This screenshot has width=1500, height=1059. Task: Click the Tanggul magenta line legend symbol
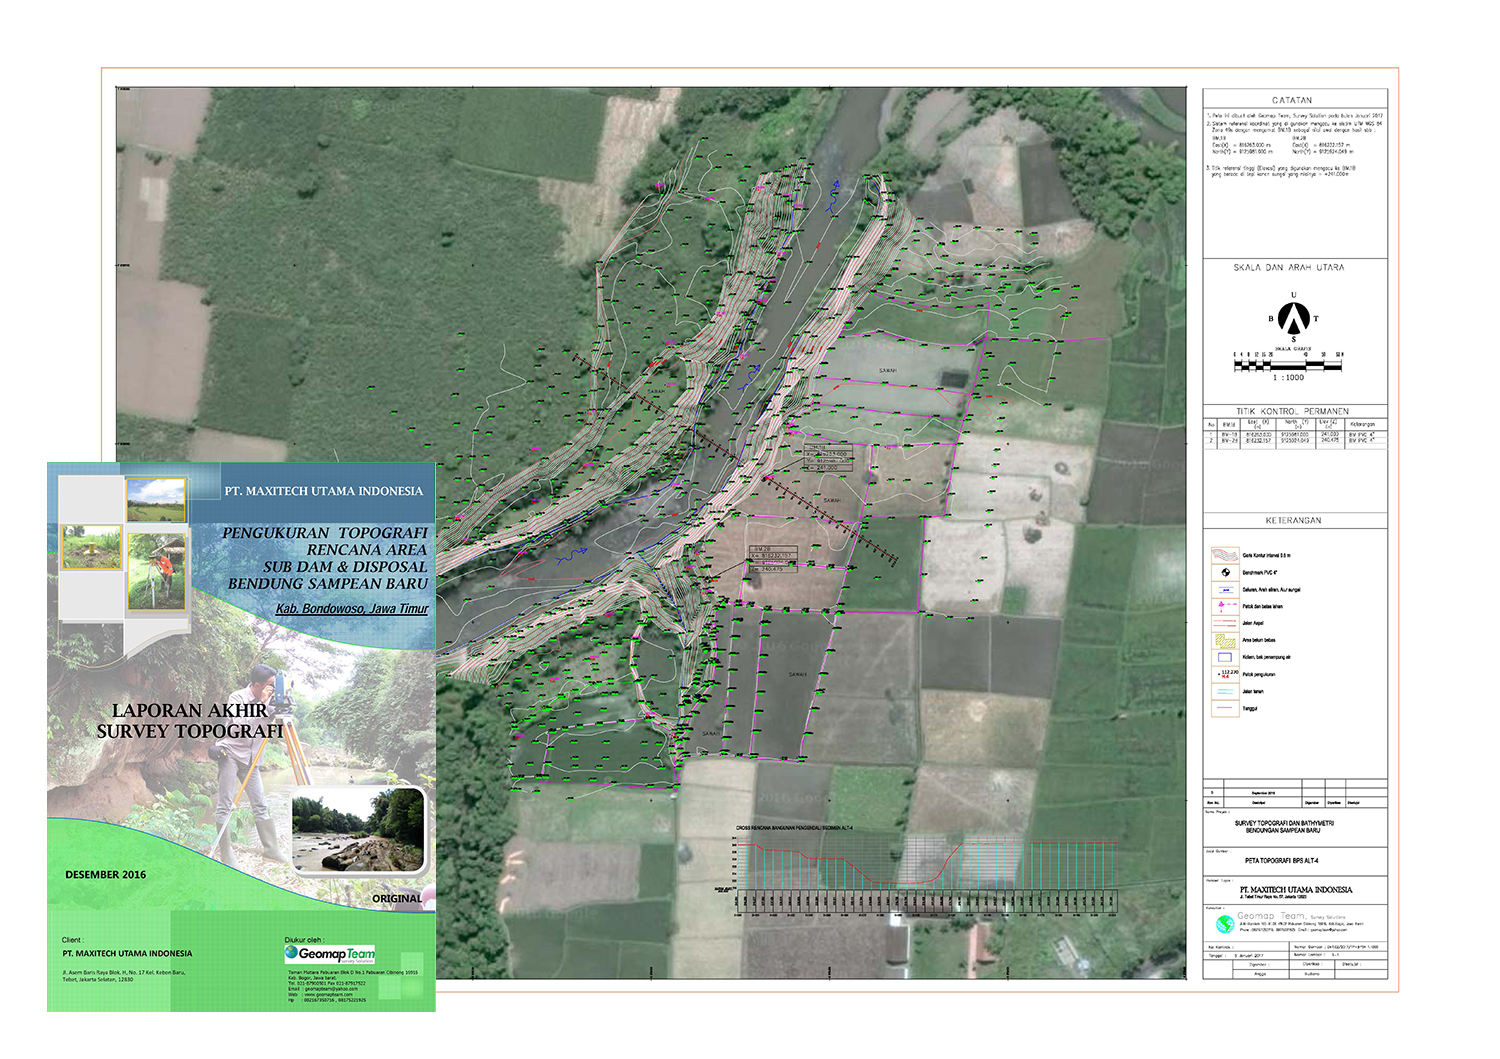1225,708
